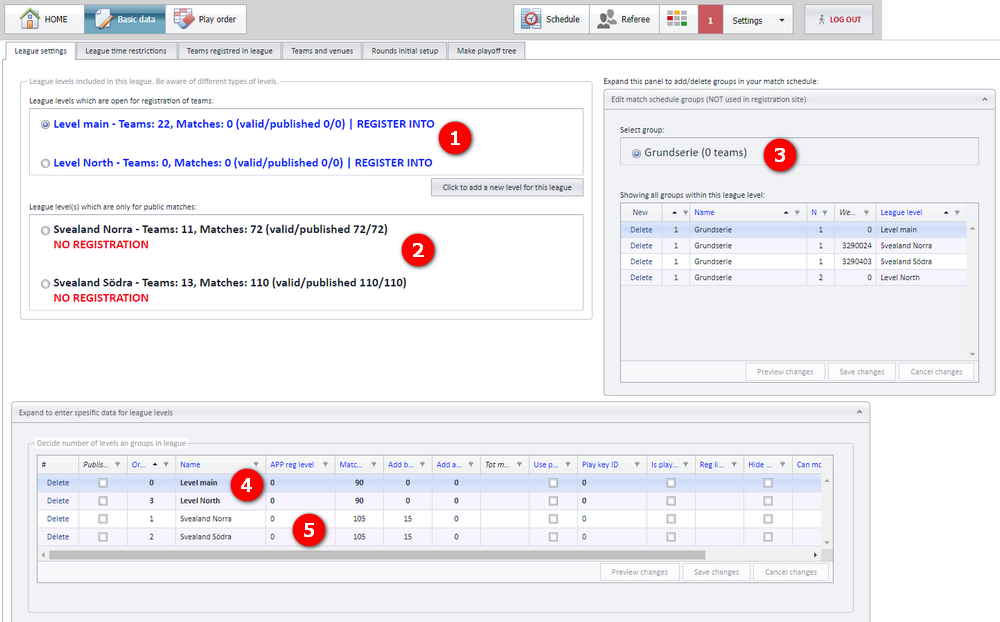Screen dimensions: 1000x622
Task: Click scroll-right arrow of levels table scrollbar
Action: (815, 555)
